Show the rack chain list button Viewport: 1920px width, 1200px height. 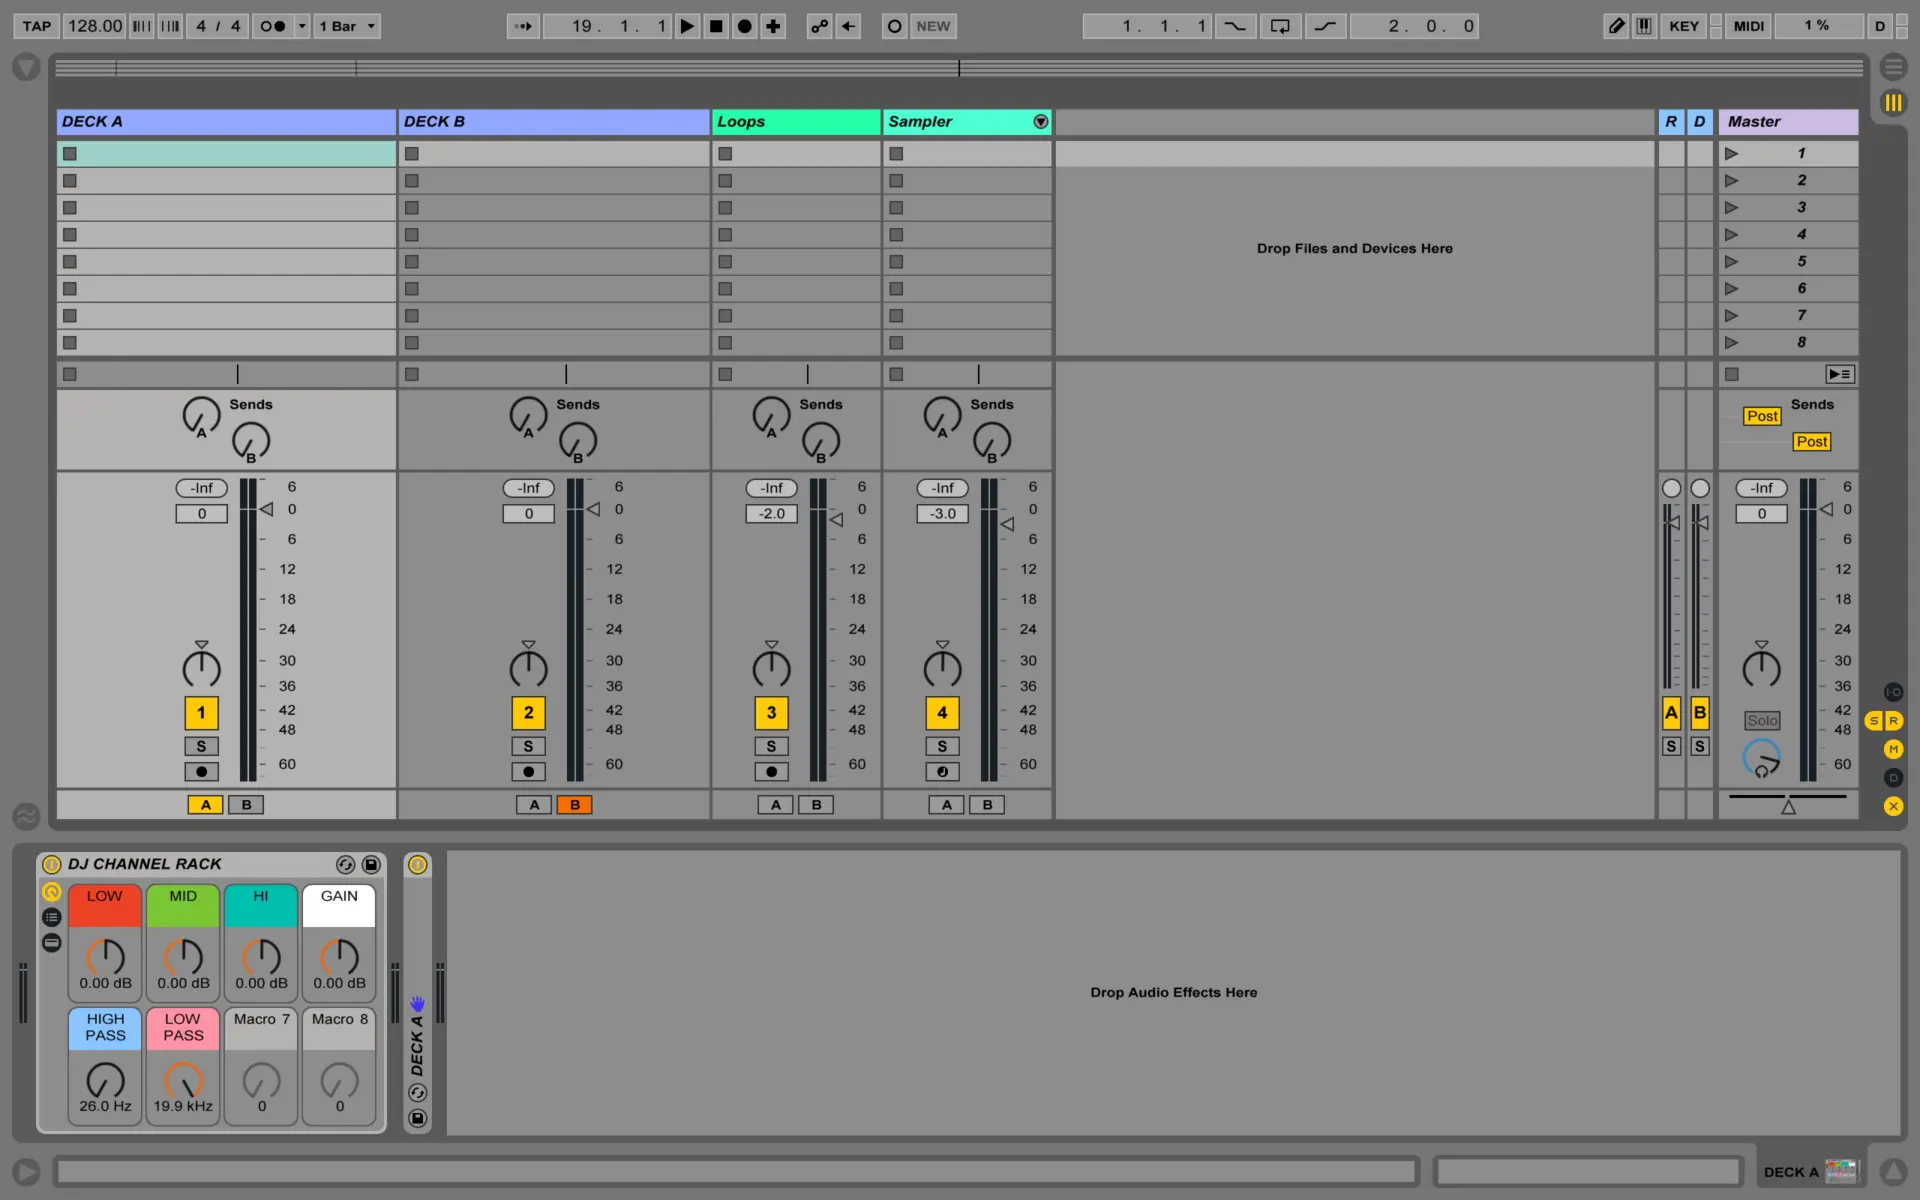click(52, 917)
